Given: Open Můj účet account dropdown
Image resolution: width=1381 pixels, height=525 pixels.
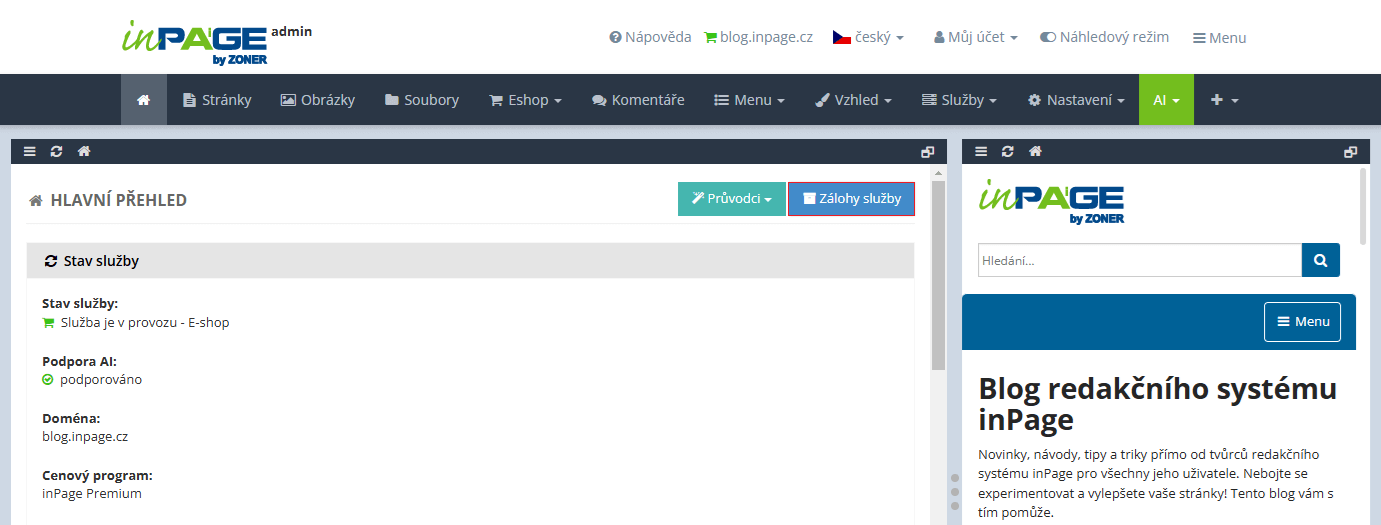Looking at the screenshot, I should tap(976, 37).
